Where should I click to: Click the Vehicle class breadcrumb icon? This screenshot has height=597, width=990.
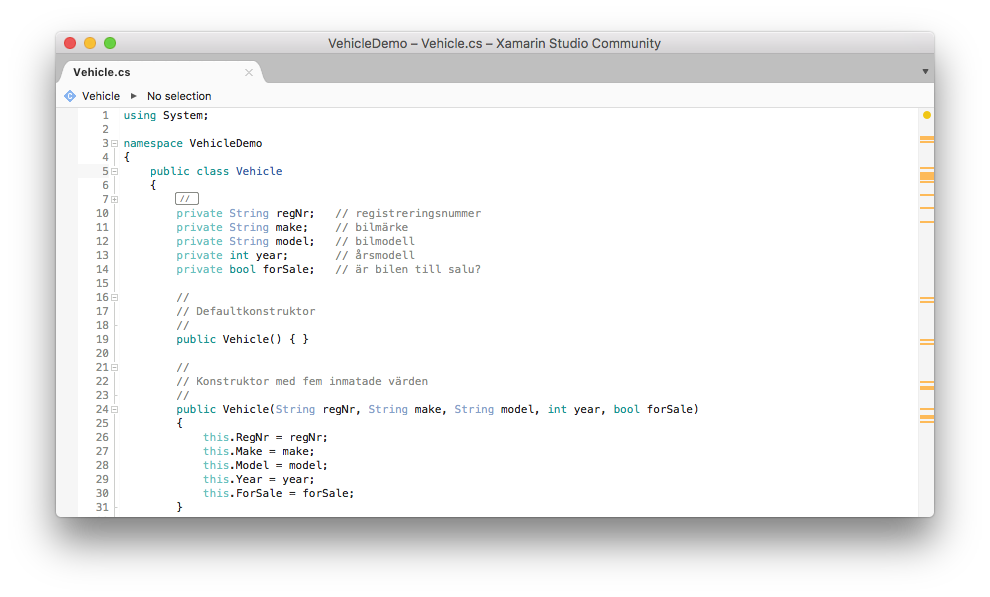click(x=70, y=96)
